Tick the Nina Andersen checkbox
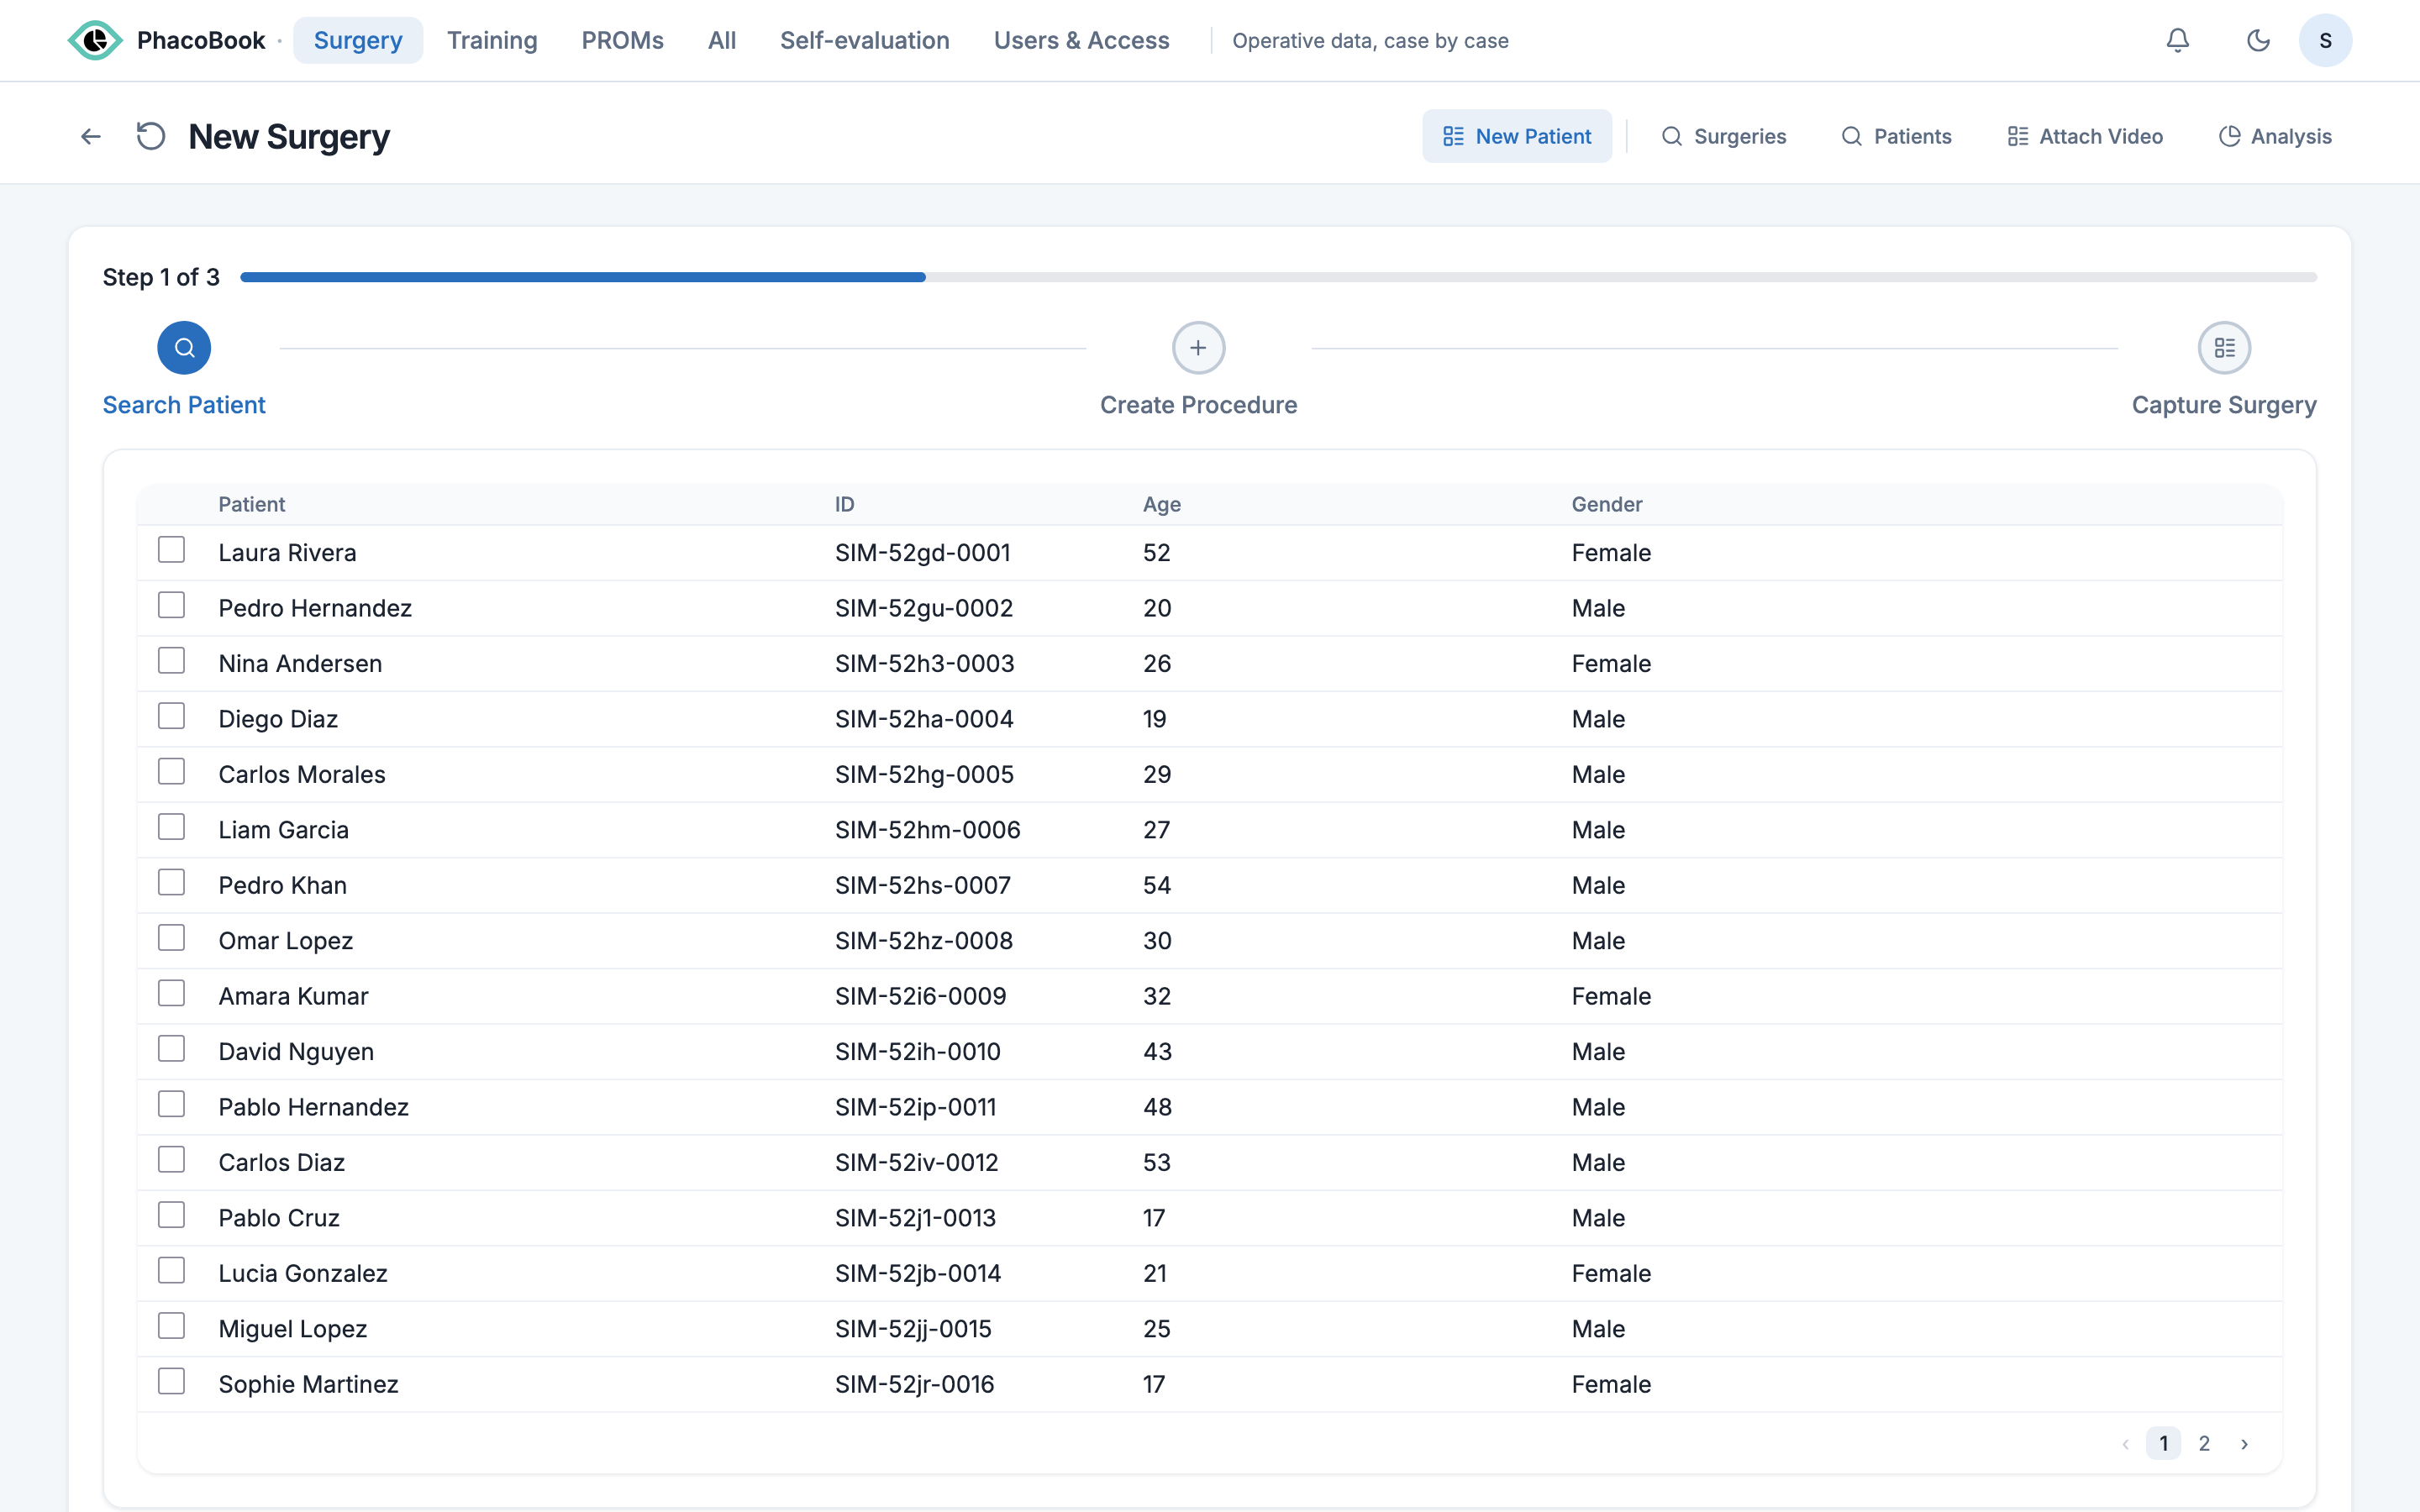 coord(172,661)
